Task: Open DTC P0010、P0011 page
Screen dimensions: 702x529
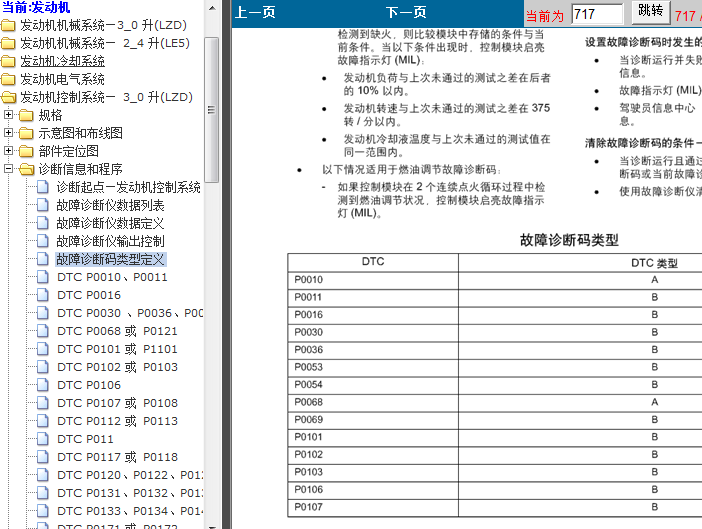Action: [x=112, y=277]
